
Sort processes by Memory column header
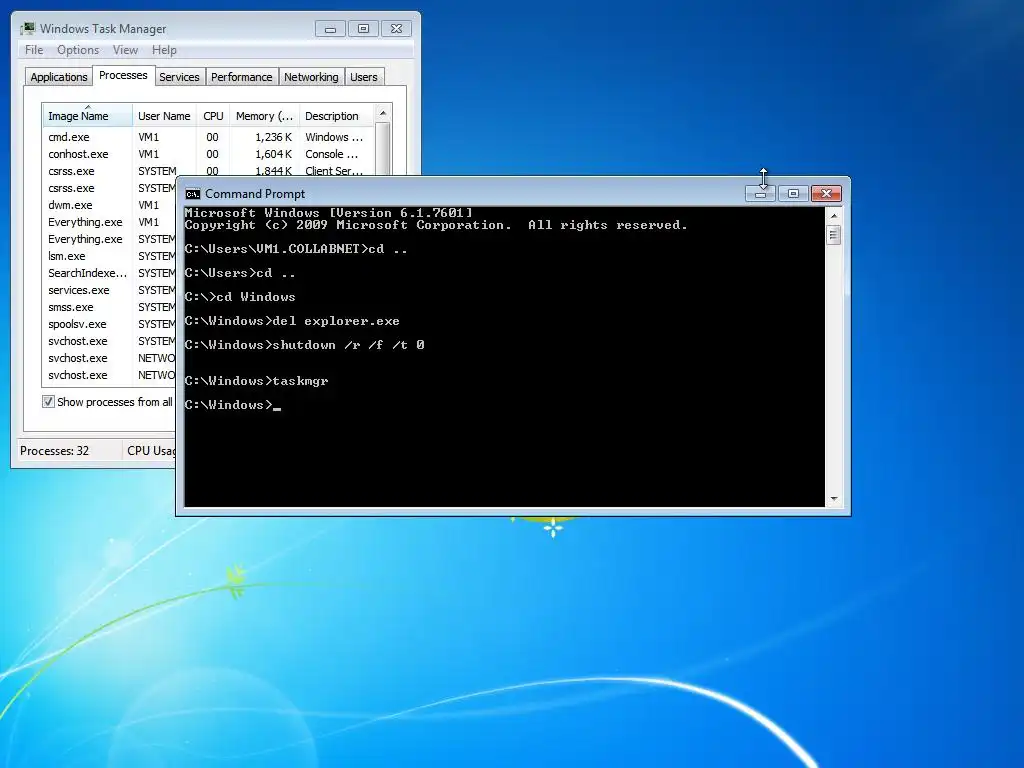click(264, 116)
